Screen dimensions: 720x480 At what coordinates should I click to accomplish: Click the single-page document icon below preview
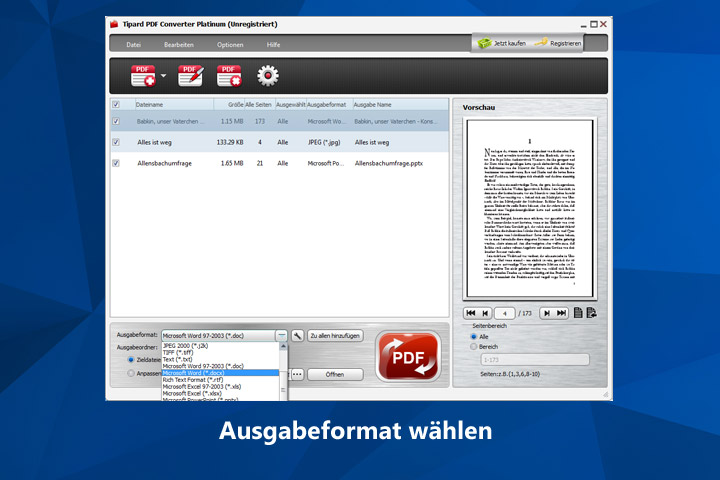(x=578, y=313)
